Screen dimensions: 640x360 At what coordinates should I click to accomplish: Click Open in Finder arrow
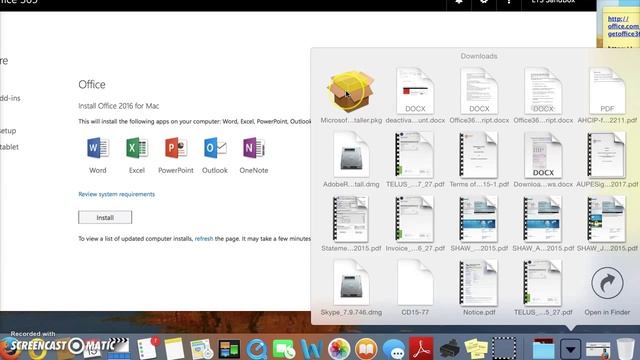(x=607, y=283)
